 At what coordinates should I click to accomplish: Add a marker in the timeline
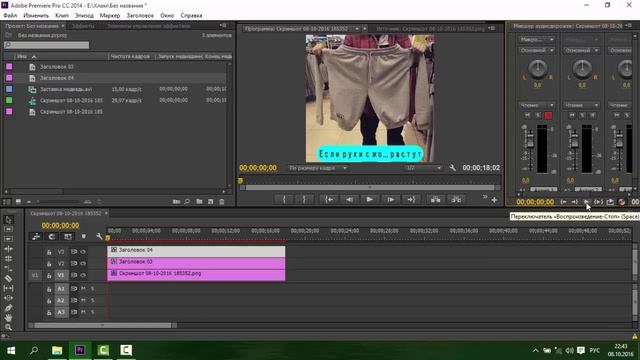[x=84, y=237]
